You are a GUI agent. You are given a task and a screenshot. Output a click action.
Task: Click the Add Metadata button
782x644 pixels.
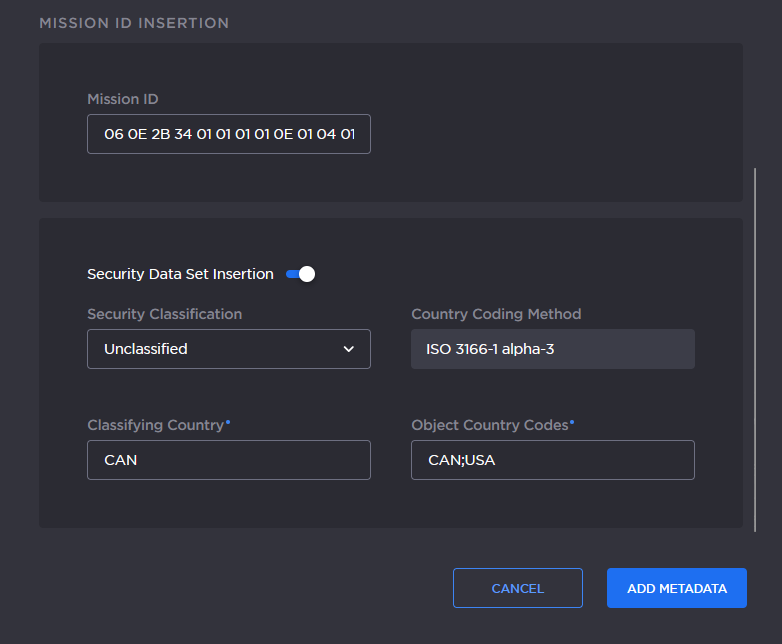tap(676, 588)
